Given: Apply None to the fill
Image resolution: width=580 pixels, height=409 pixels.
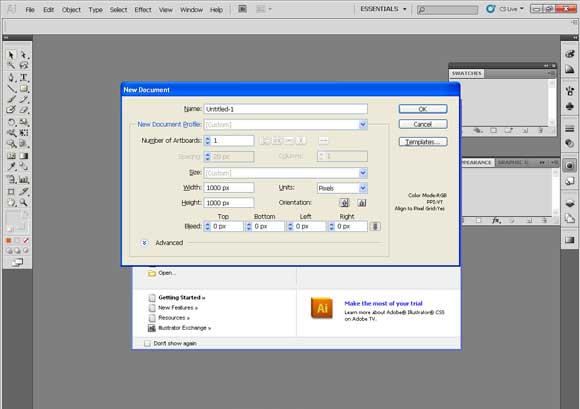Looking at the screenshot, I should (26, 241).
